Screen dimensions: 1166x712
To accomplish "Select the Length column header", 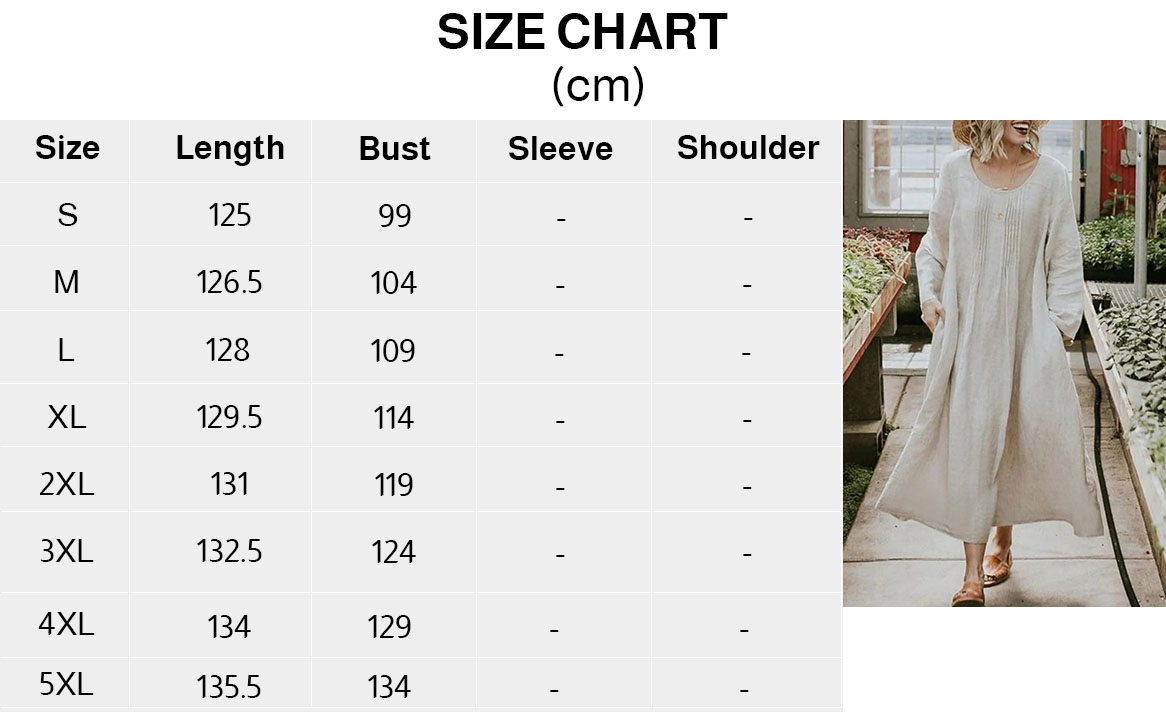I will point(230,148).
